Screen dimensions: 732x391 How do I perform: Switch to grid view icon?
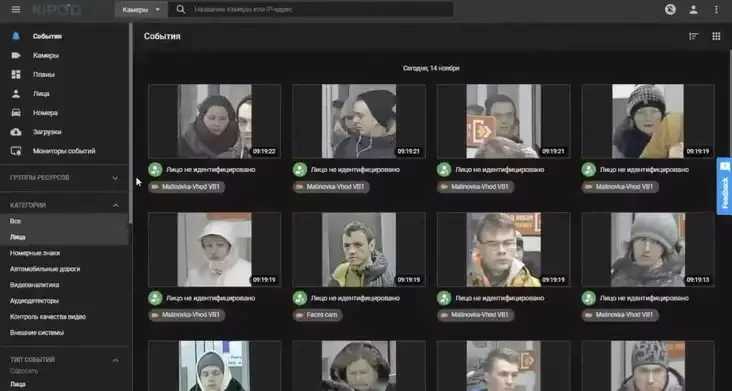(x=716, y=36)
